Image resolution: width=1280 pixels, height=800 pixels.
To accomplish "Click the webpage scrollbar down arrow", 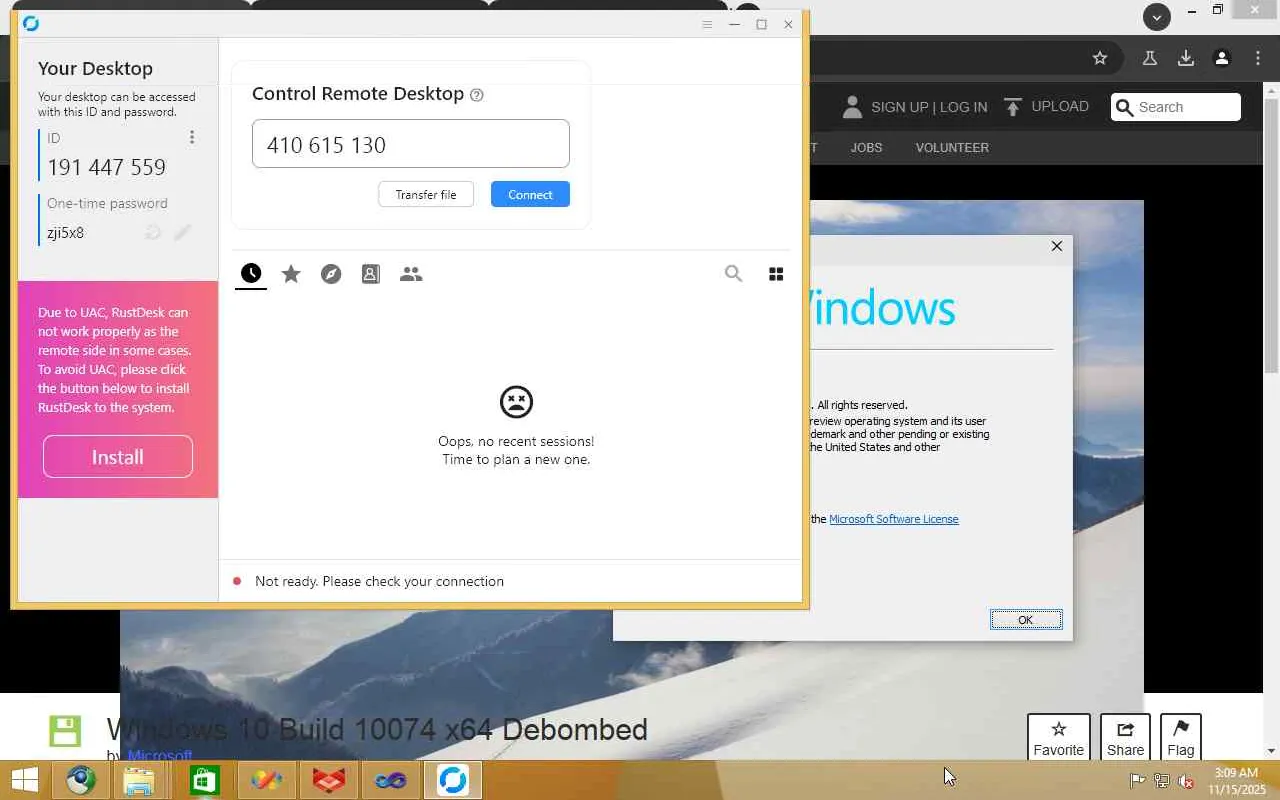I will click(x=1271, y=750).
